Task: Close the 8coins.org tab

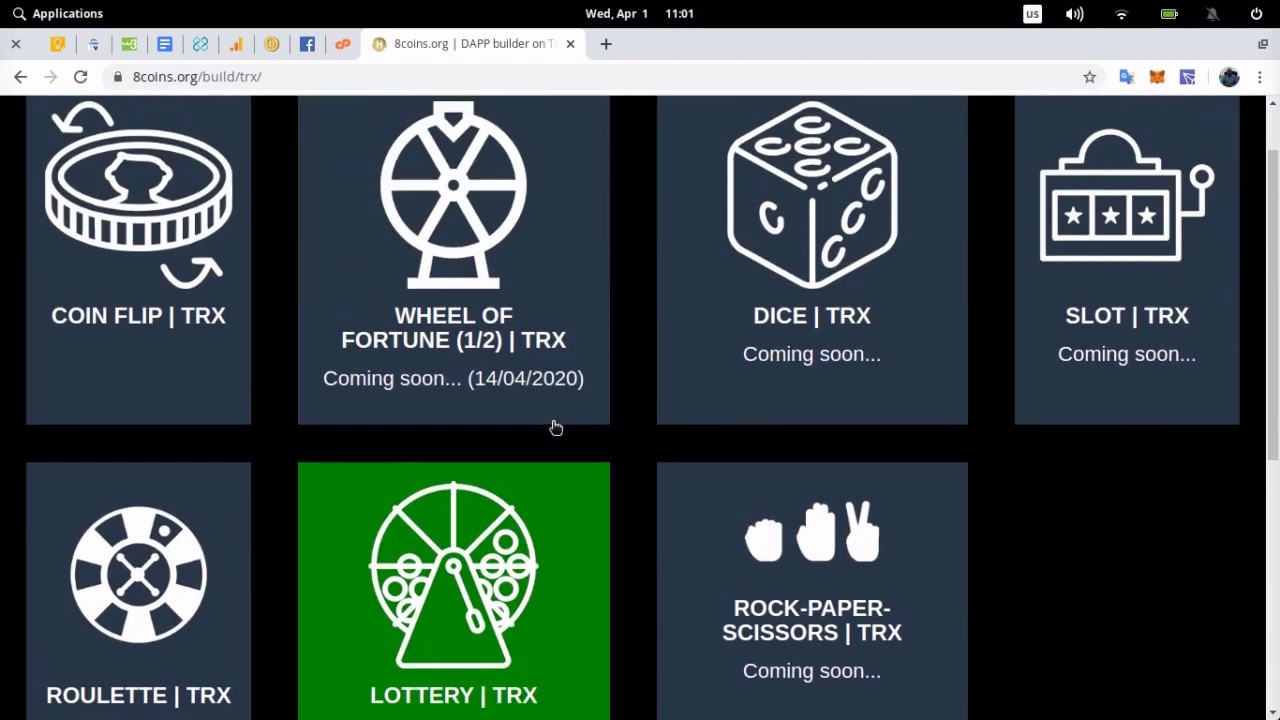Action: coord(570,44)
